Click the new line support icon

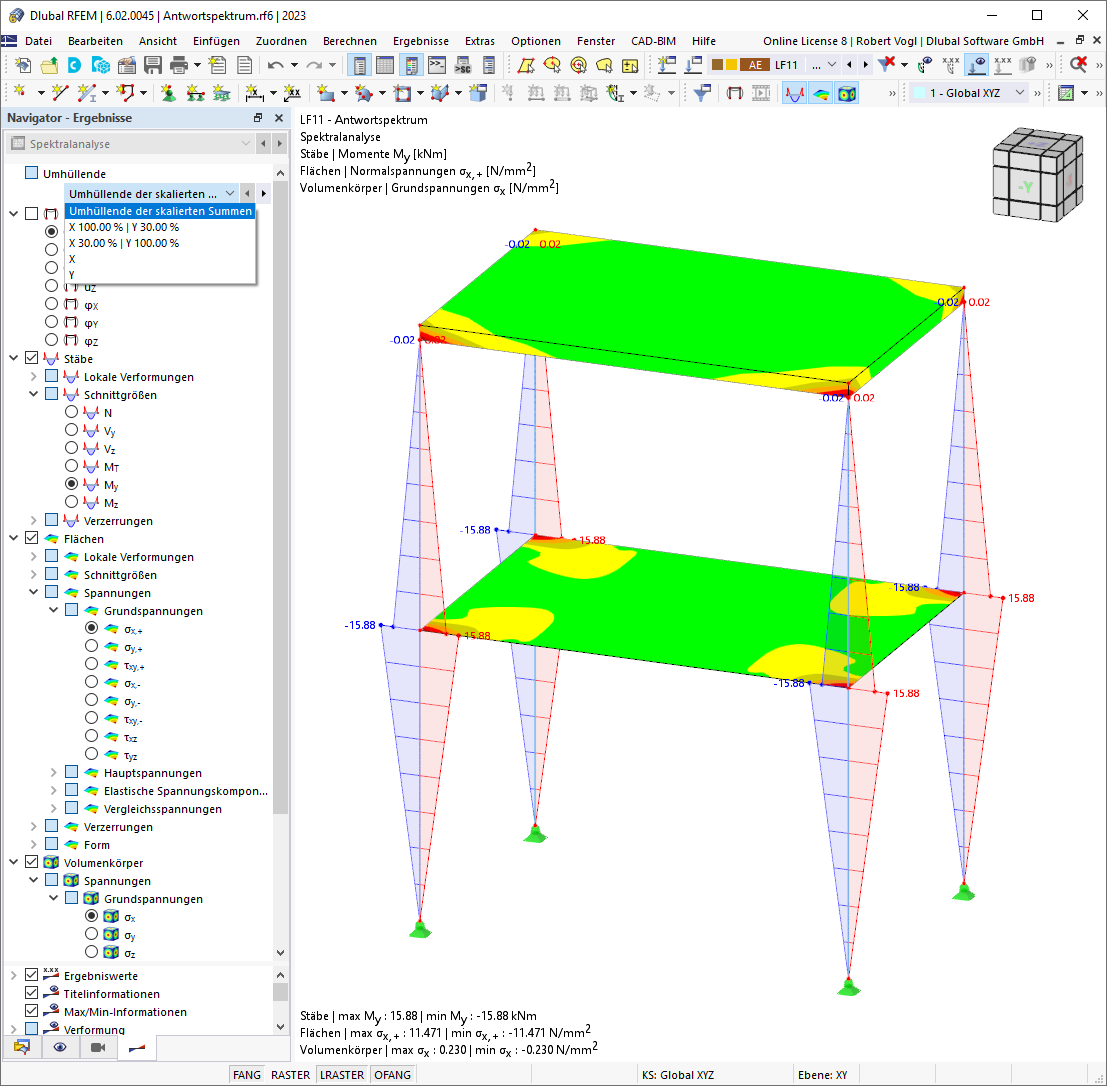pos(195,93)
